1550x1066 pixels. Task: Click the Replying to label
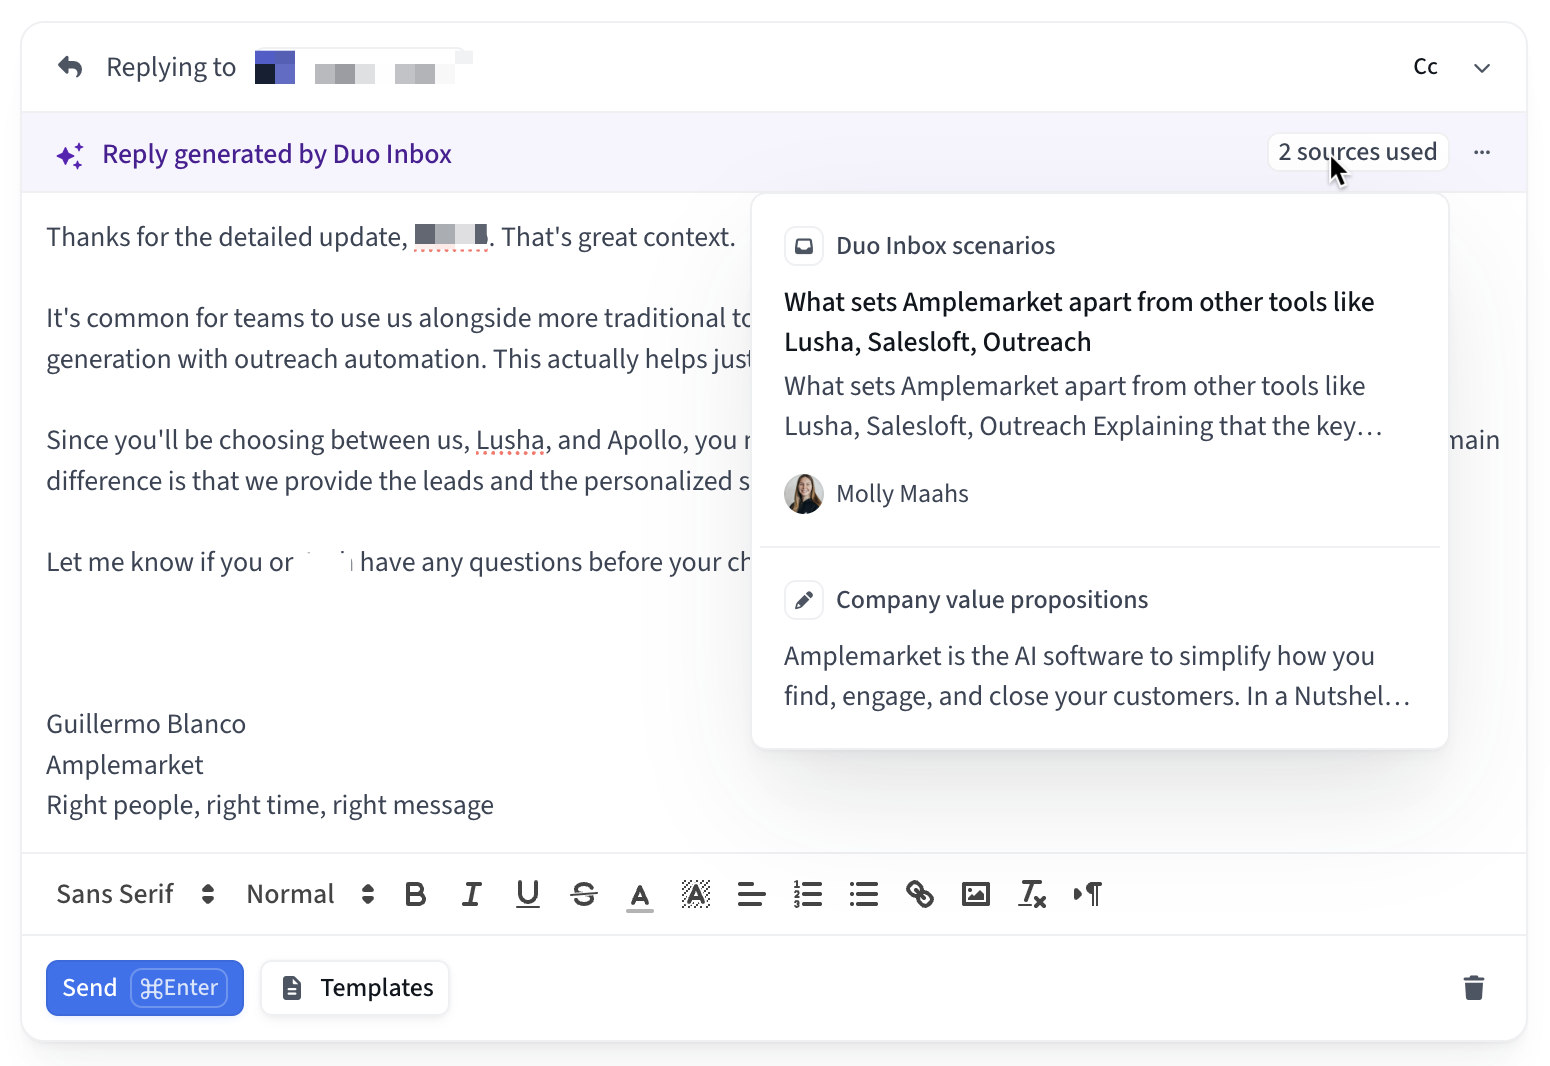point(171,67)
